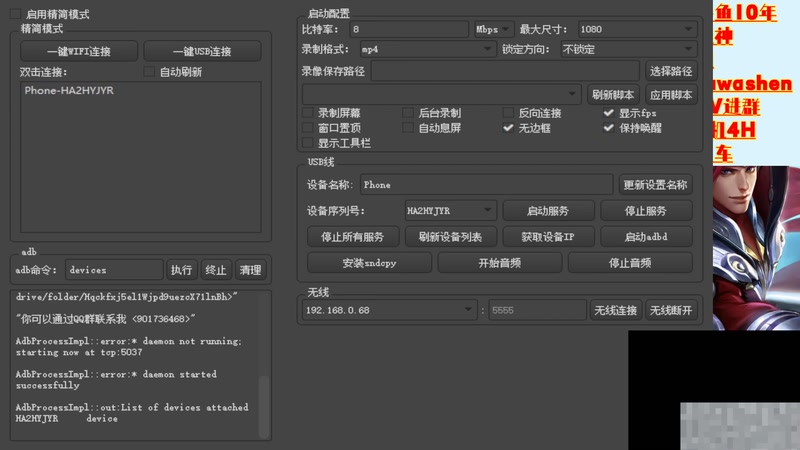Toggle the 自动刷新 checkbox

[149, 72]
